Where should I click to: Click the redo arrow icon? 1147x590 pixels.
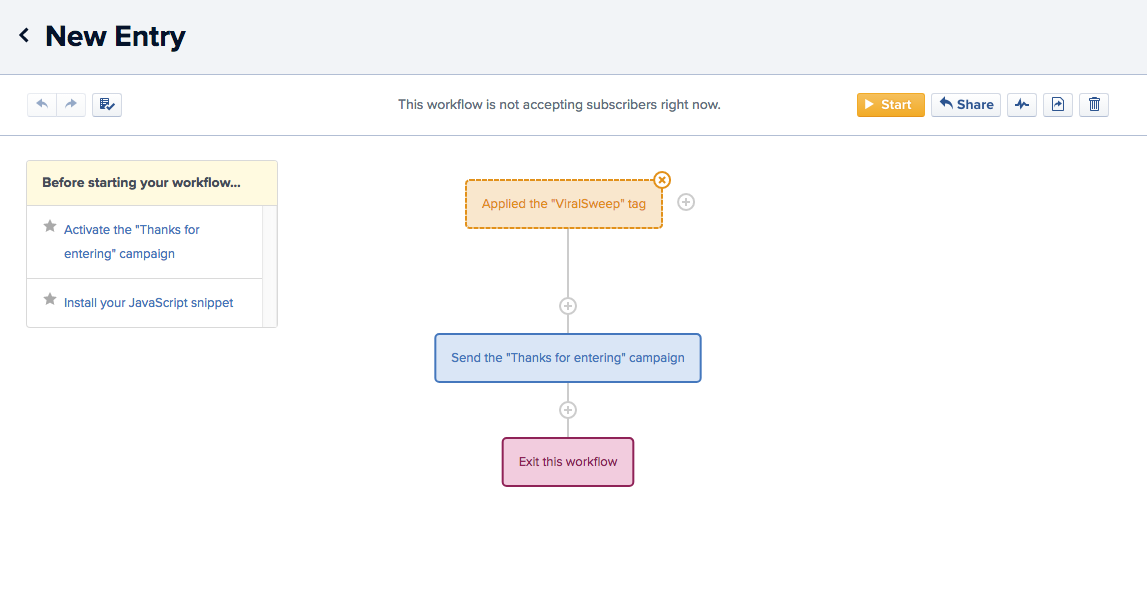(70, 104)
